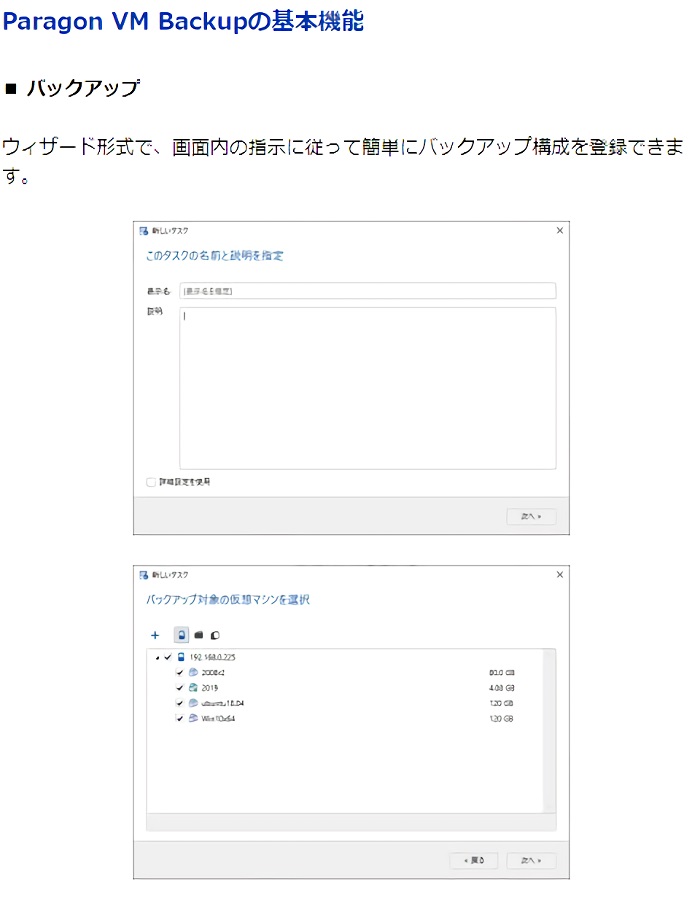Click the page title 'Paragon VM Backupの基本機能'
Viewport: 700px width, 906px height.
(183, 21)
